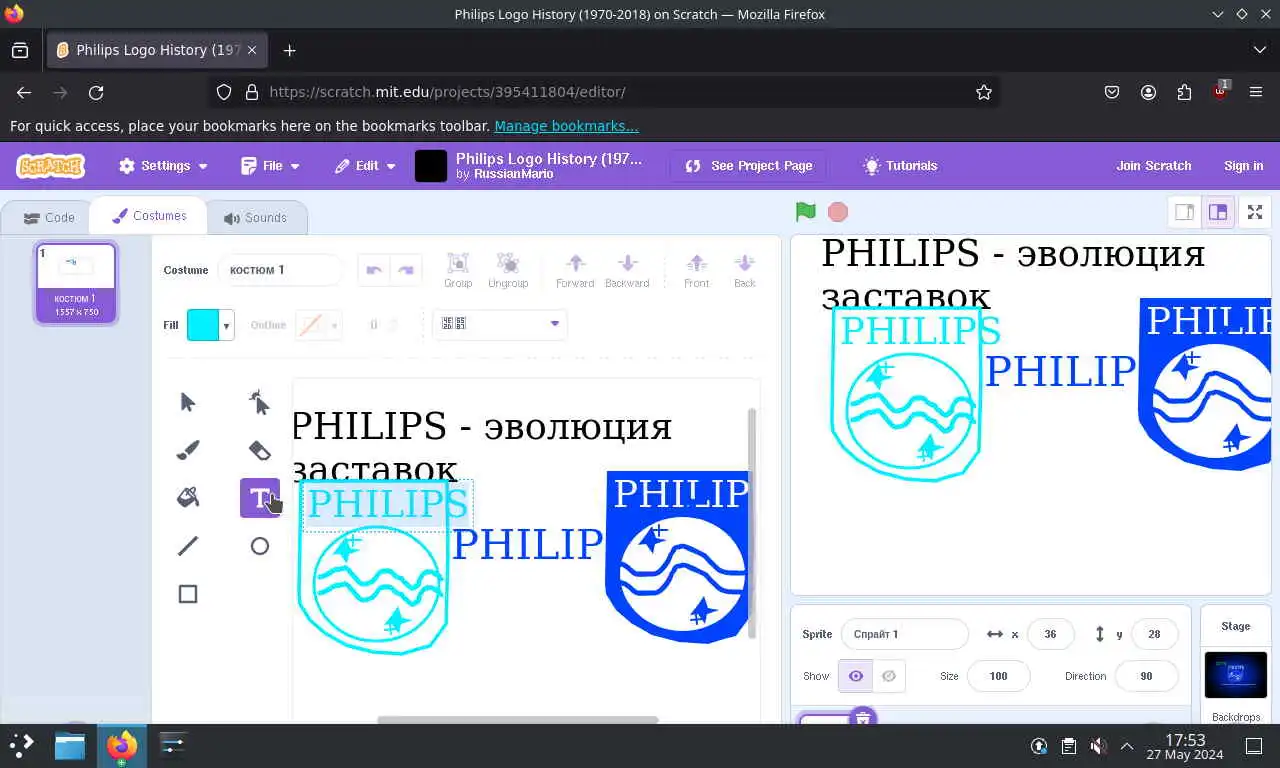Enter full screen stage mode
This screenshot has height=768, width=1280.
pyautogui.click(x=1255, y=212)
